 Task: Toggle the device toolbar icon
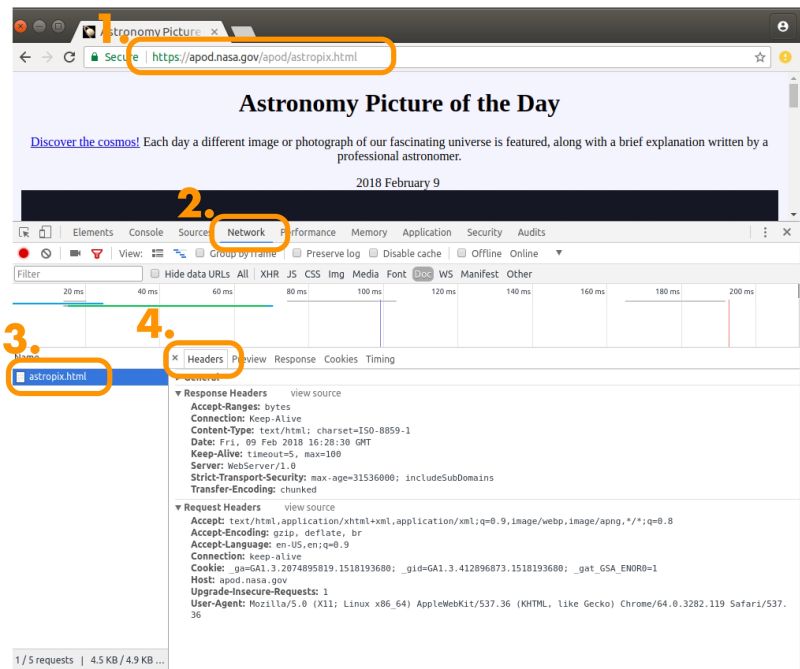point(47,232)
